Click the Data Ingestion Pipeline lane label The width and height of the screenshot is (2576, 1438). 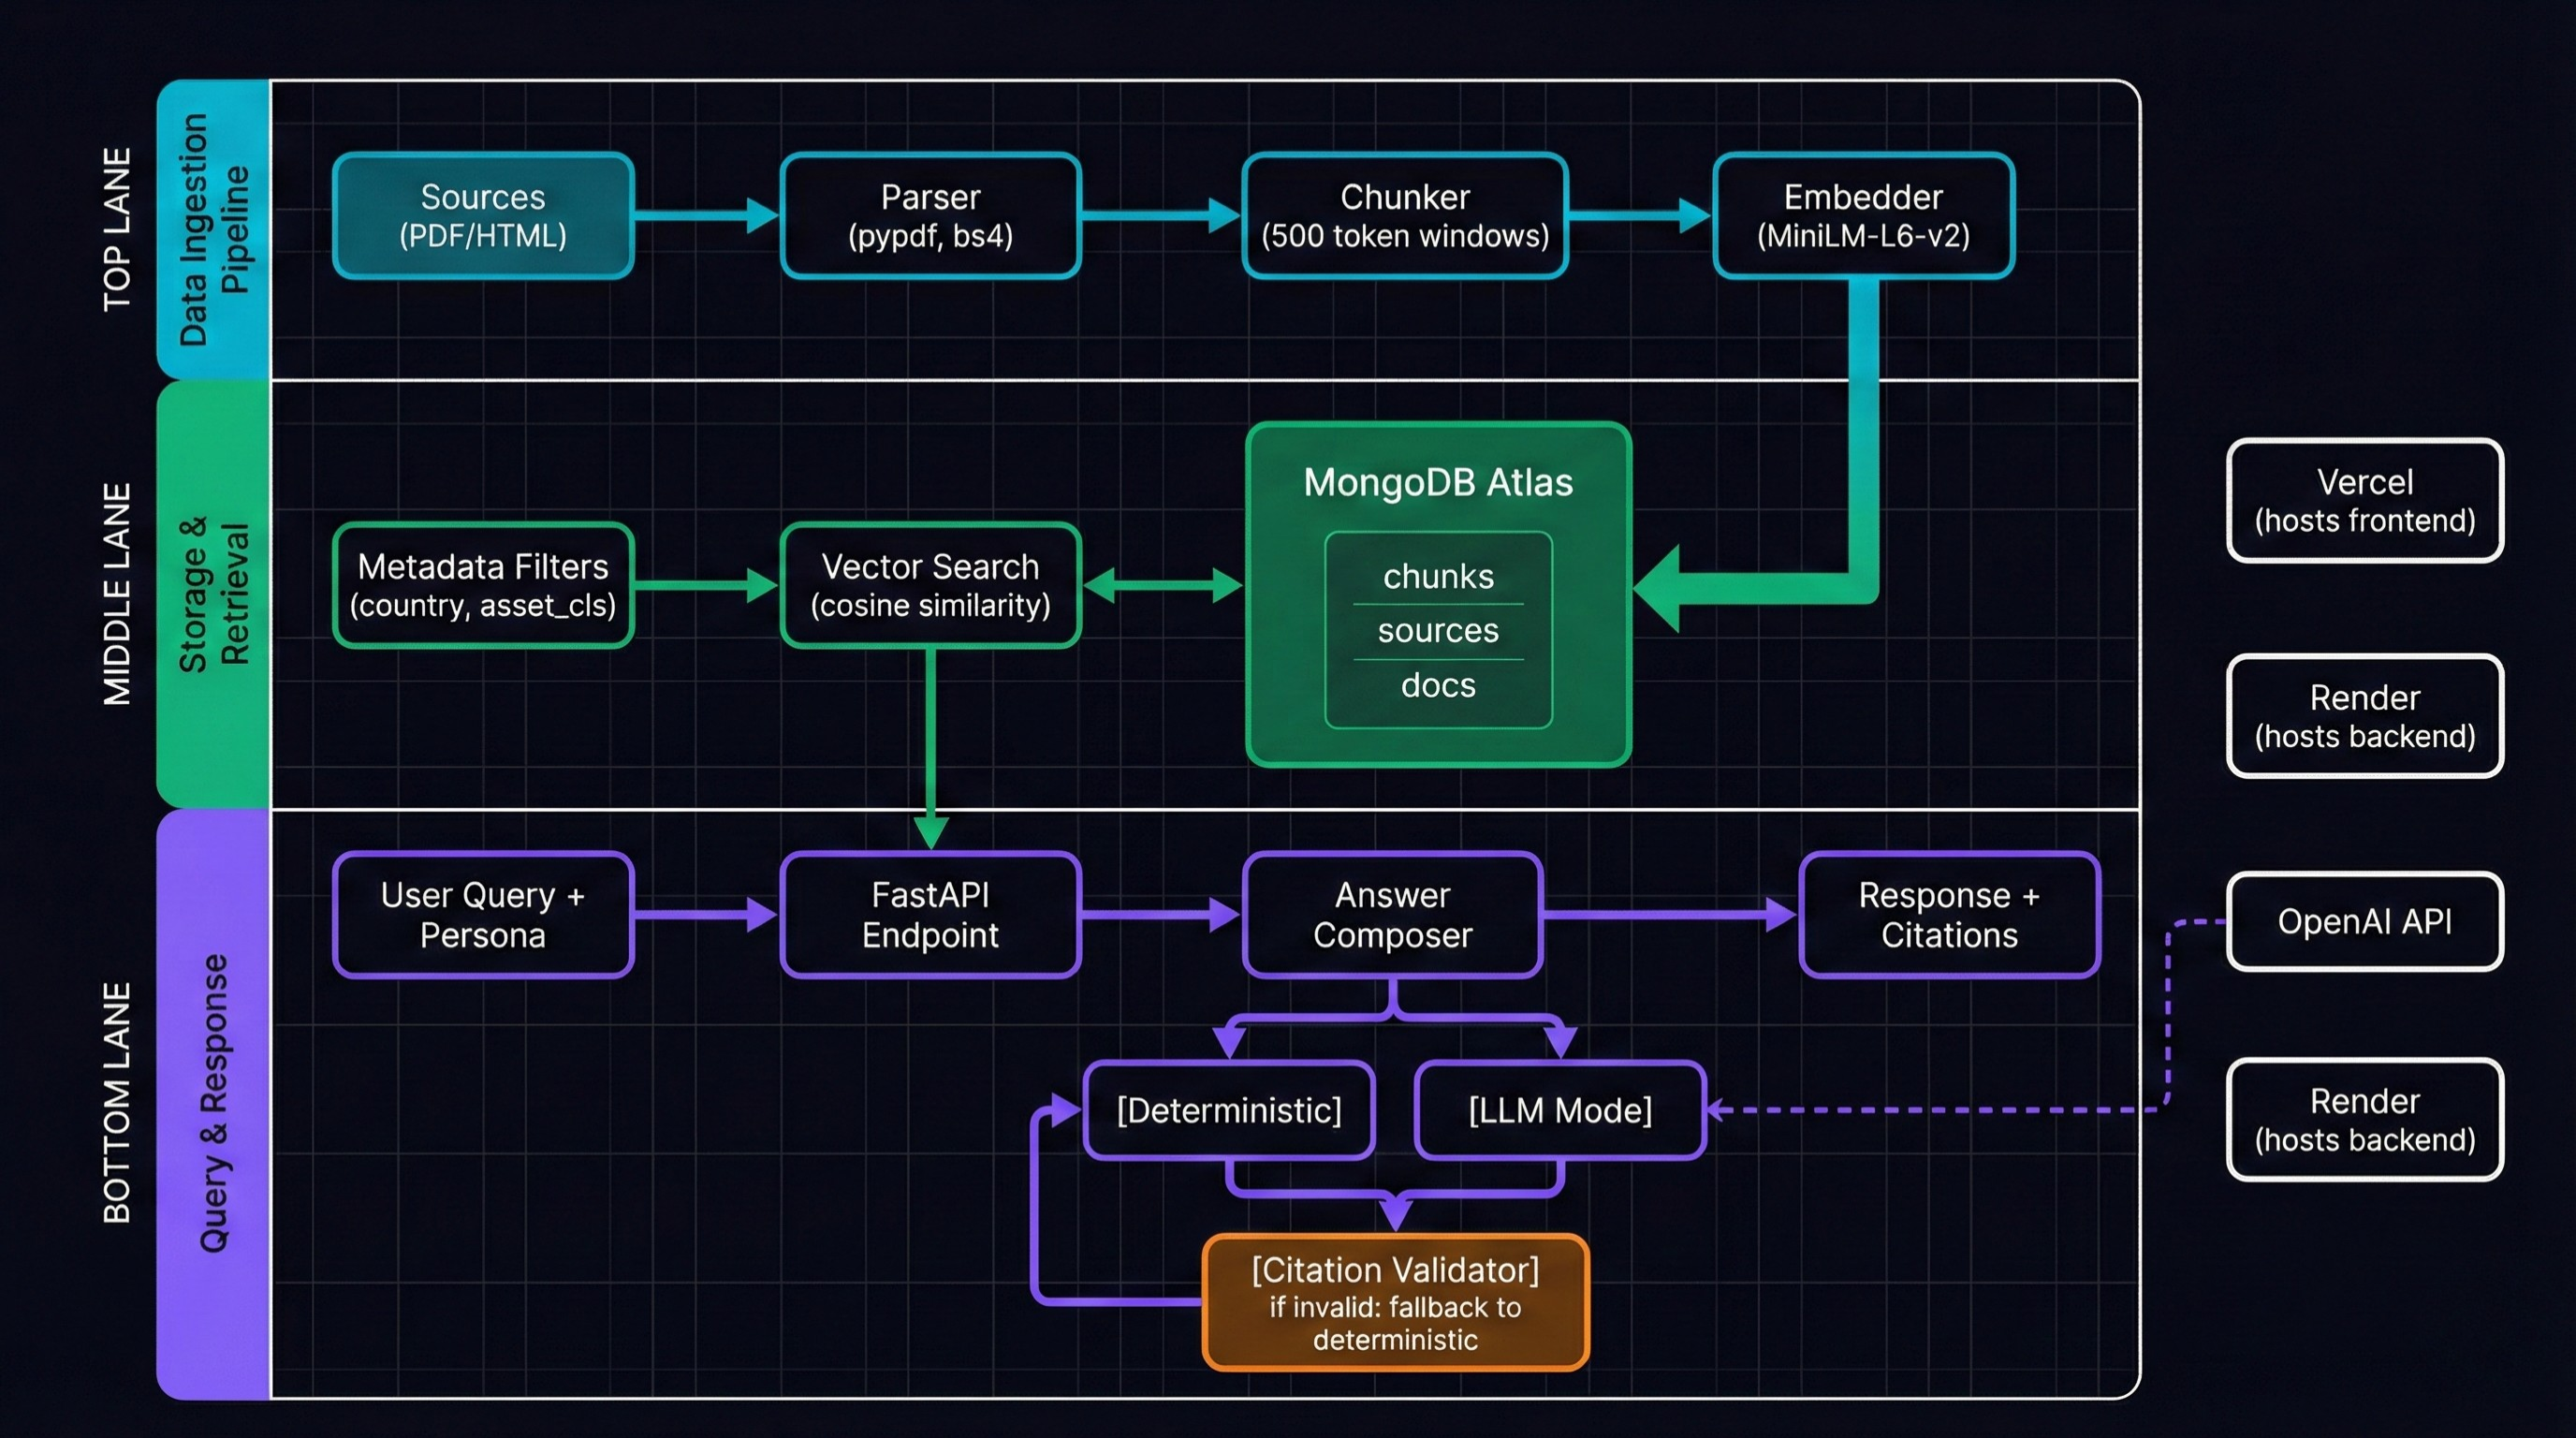point(214,230)
